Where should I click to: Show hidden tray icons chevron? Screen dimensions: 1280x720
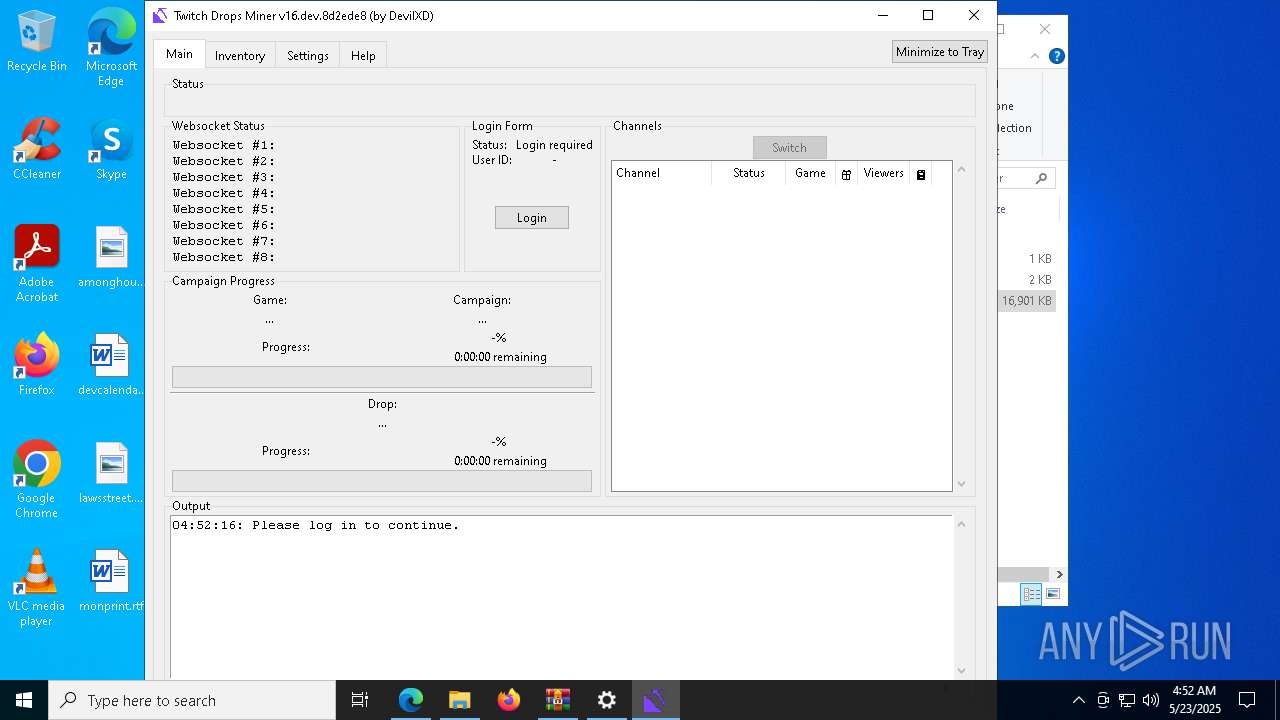tap(1078, 700)
